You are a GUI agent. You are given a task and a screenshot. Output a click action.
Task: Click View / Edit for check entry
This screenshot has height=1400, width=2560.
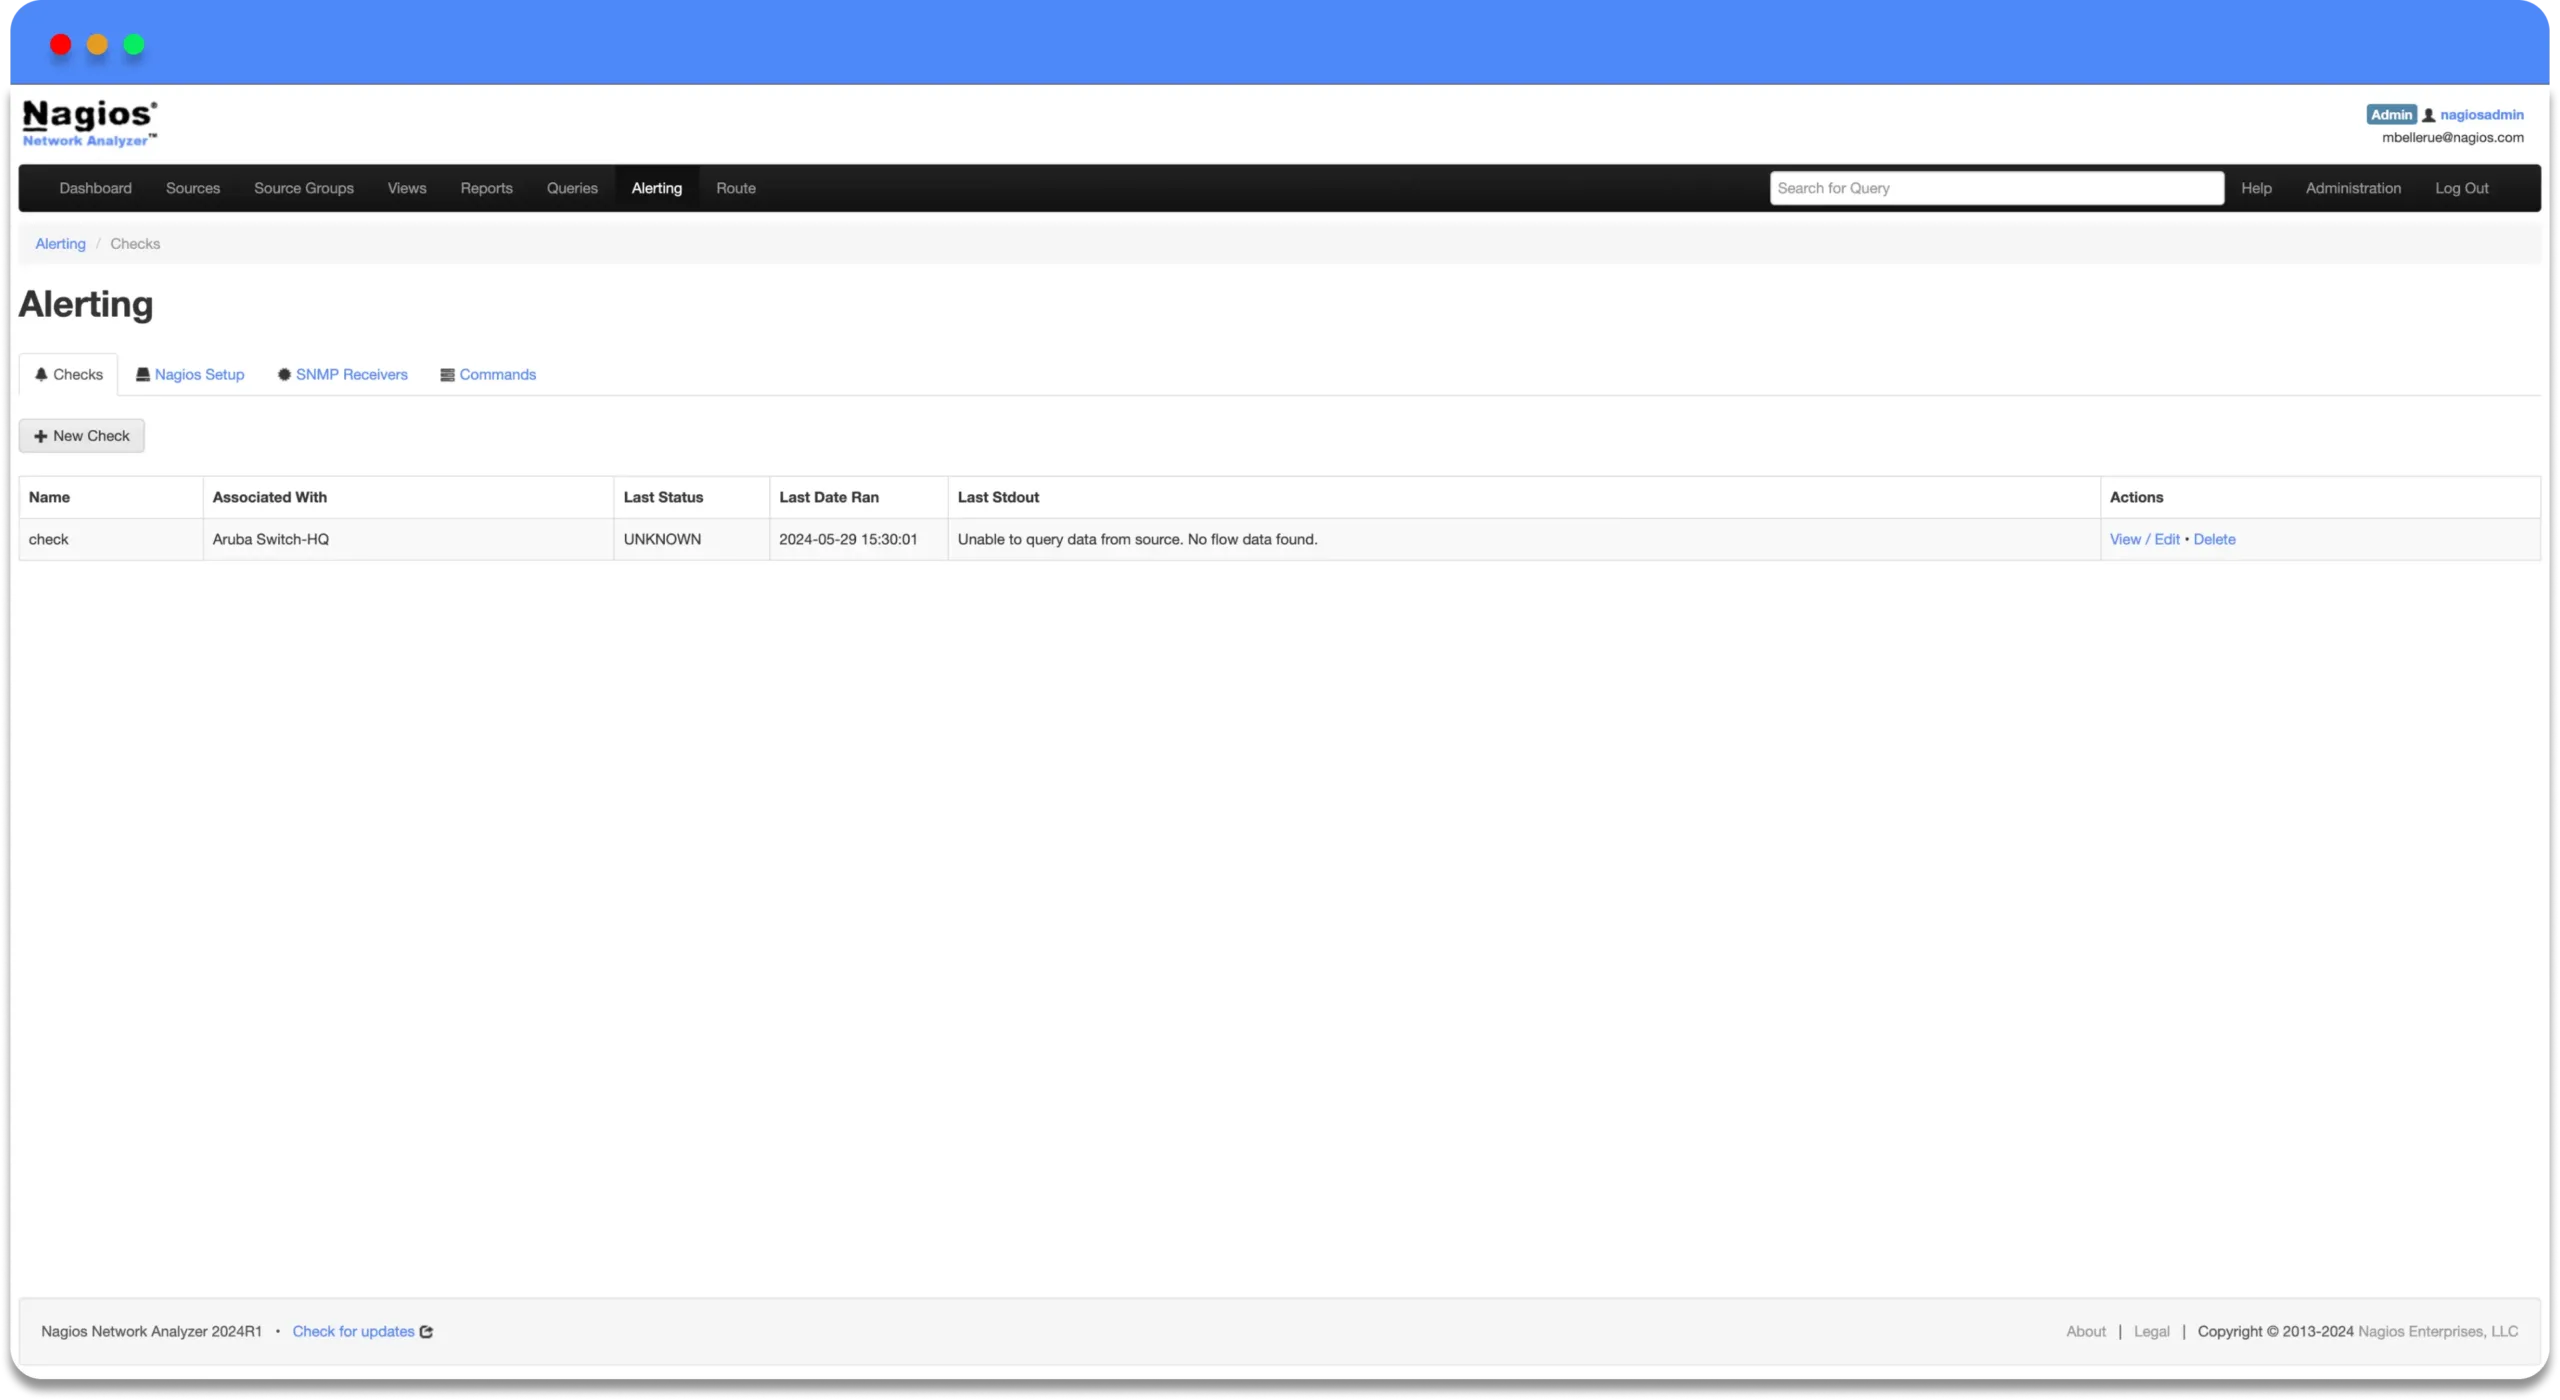2145,538
